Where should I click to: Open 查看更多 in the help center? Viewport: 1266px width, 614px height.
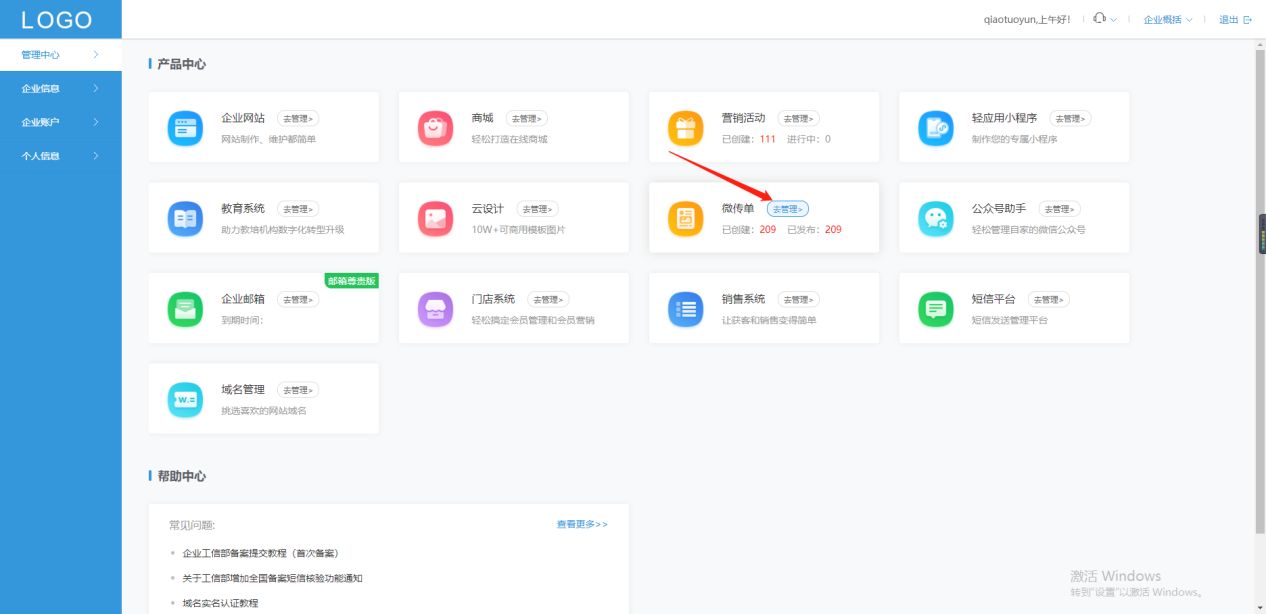pos(578,523)
